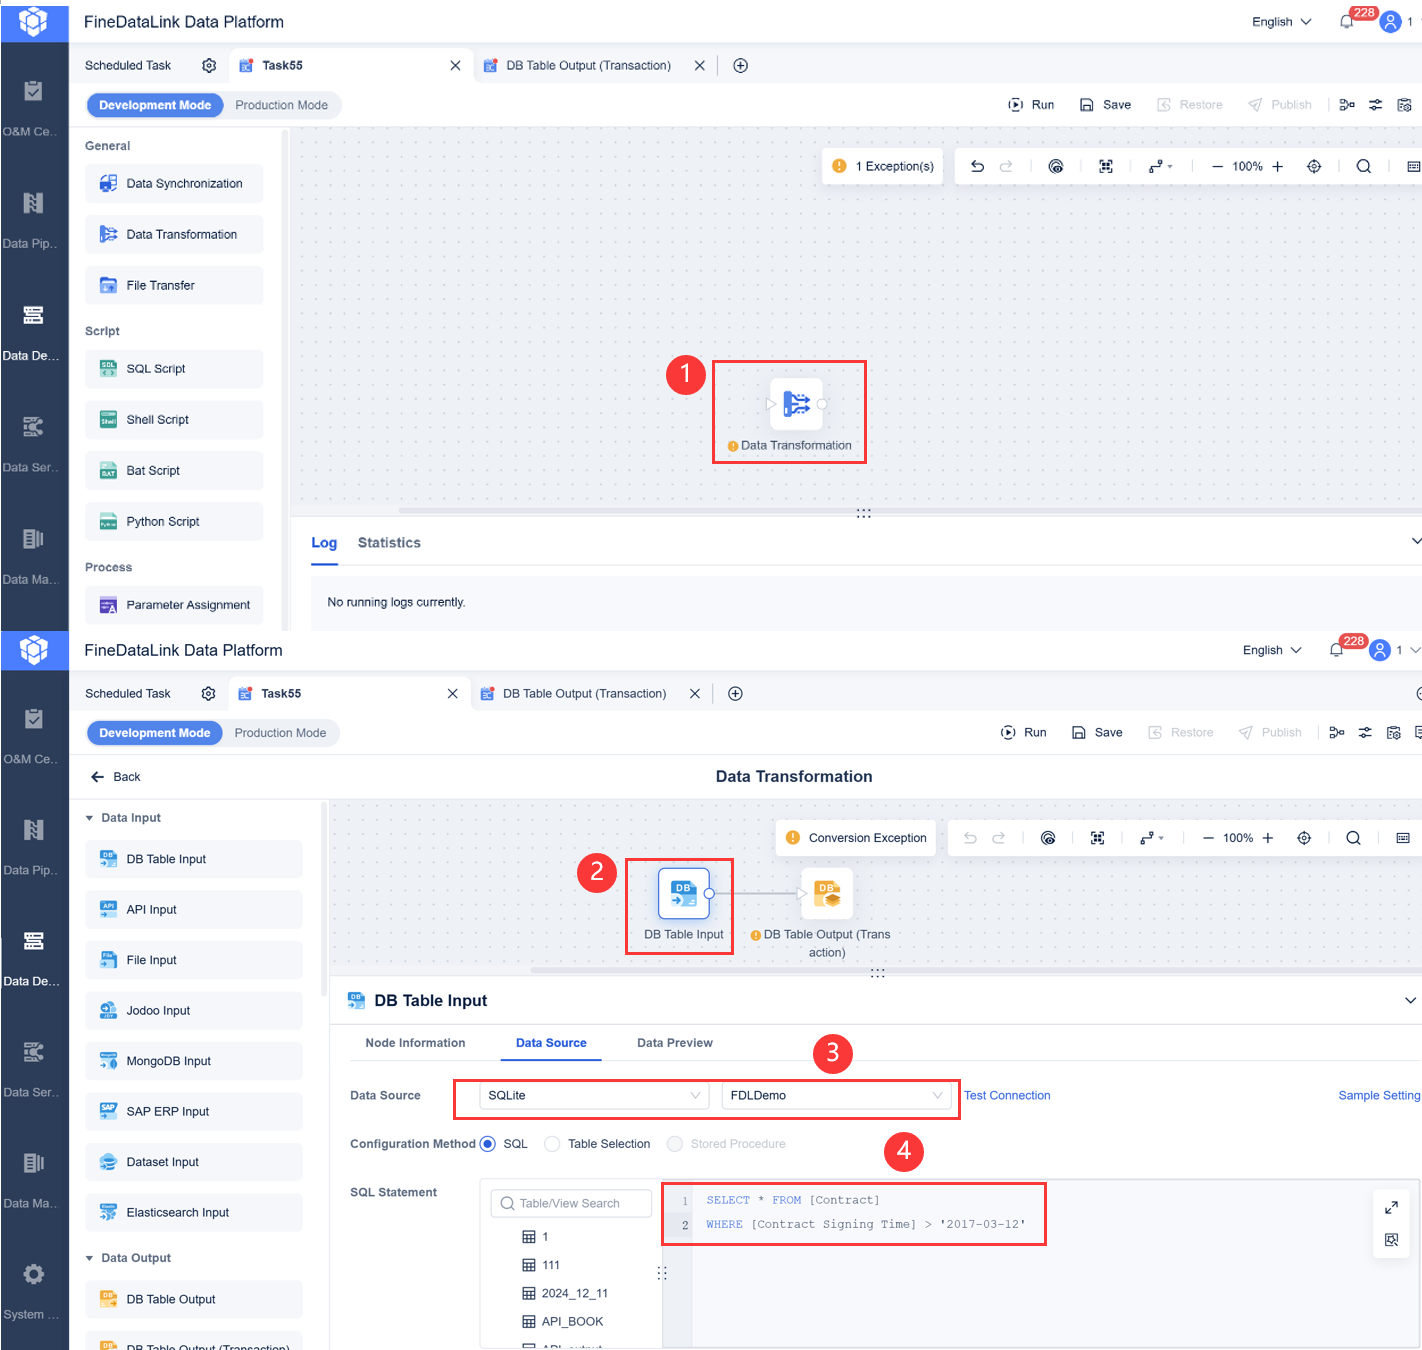Image resolution: width=1422 pixels, height=1350 pixels.
Task: Switch to Production Mode in upper view
Action: click(281, 105)
